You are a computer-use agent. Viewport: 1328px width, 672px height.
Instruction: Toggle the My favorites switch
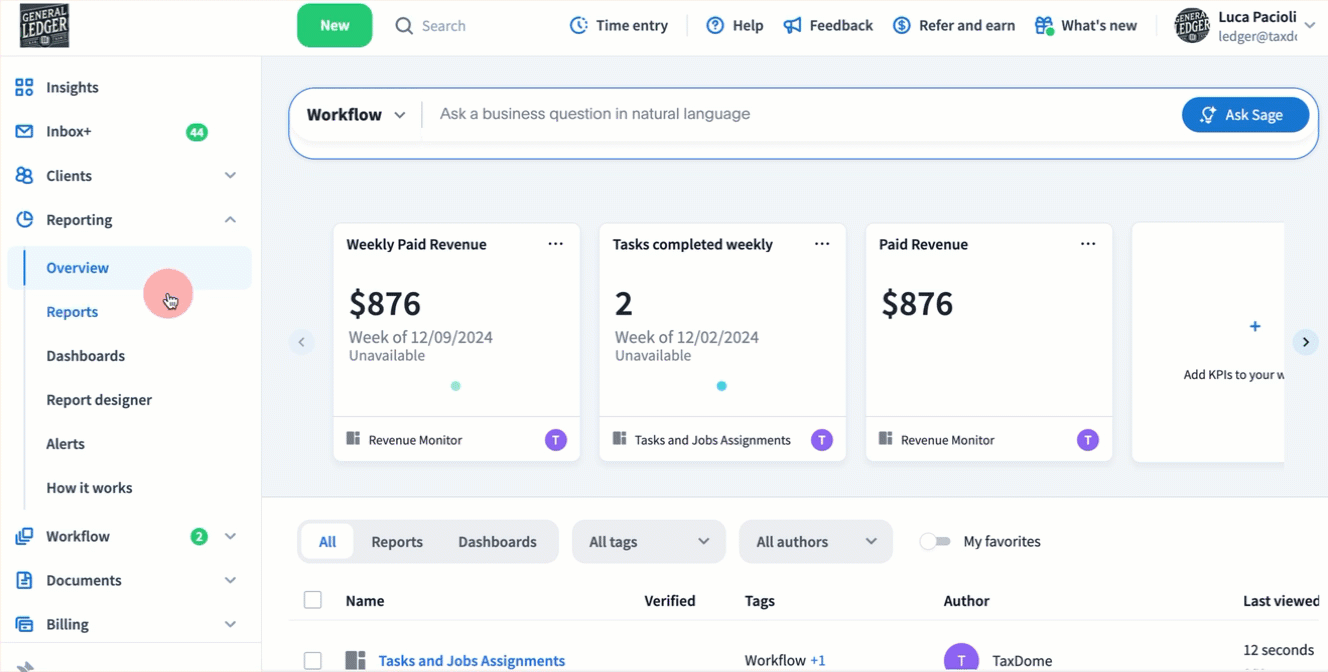coord(935,542)
